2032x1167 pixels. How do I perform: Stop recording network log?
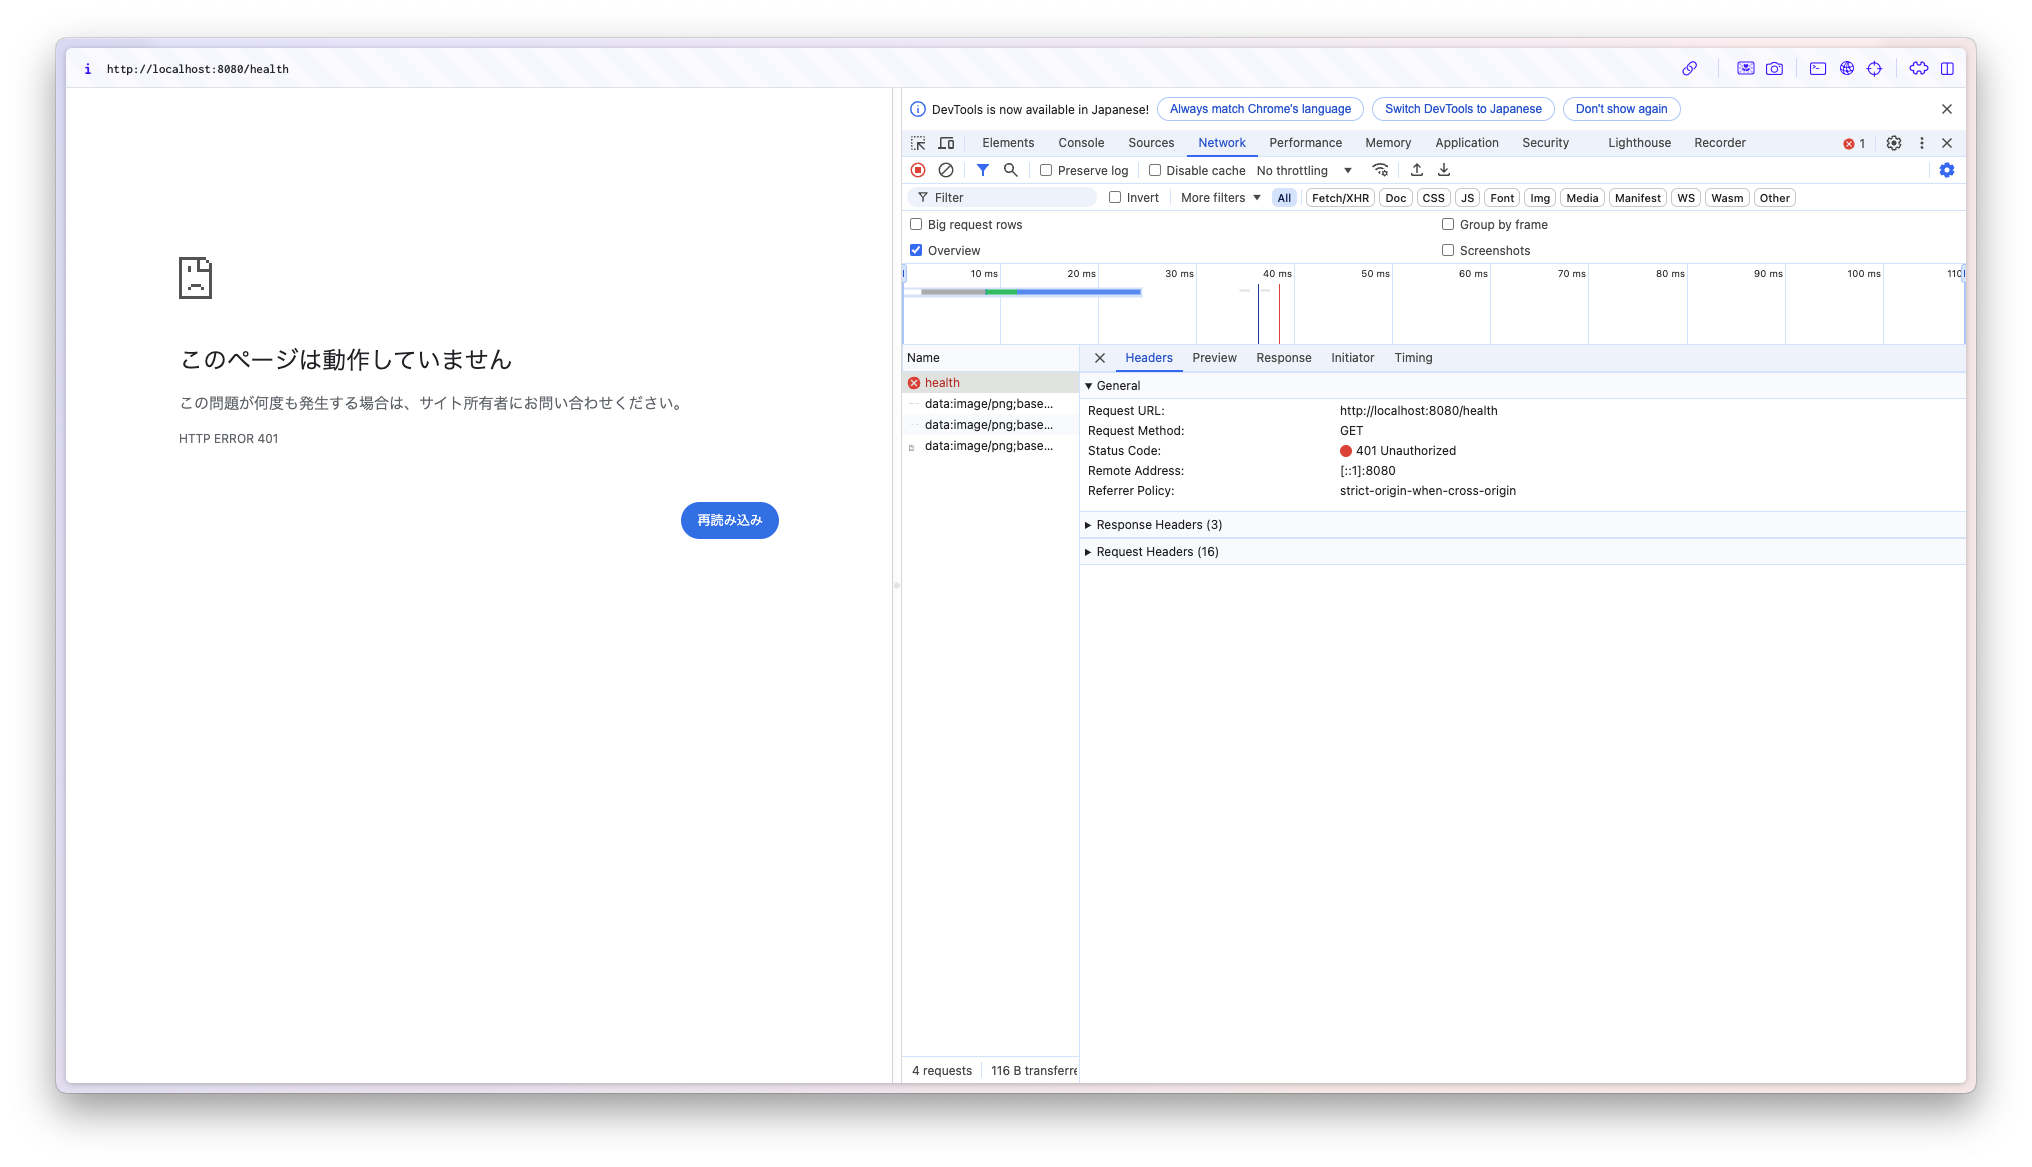(918, 170)
